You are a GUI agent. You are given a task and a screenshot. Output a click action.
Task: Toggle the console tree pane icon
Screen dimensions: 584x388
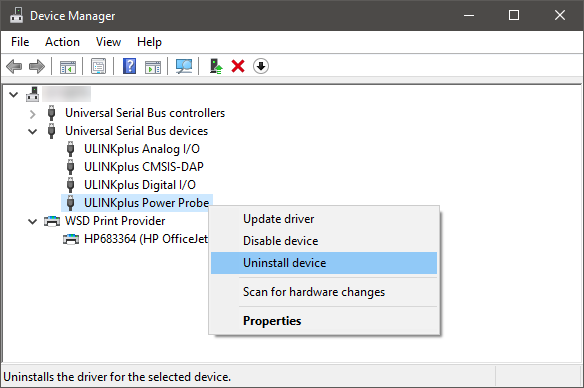point(68,67)
